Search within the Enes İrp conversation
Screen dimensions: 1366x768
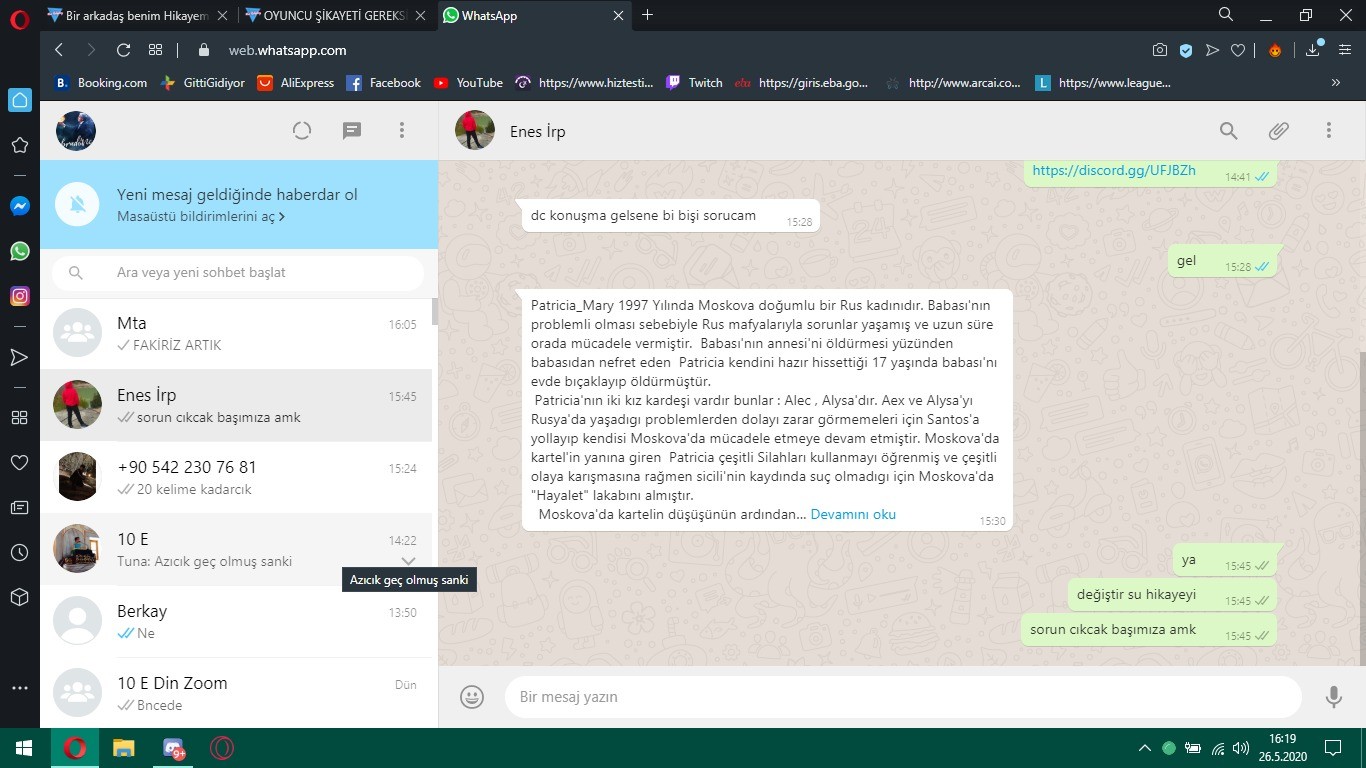pos(1228,131)
